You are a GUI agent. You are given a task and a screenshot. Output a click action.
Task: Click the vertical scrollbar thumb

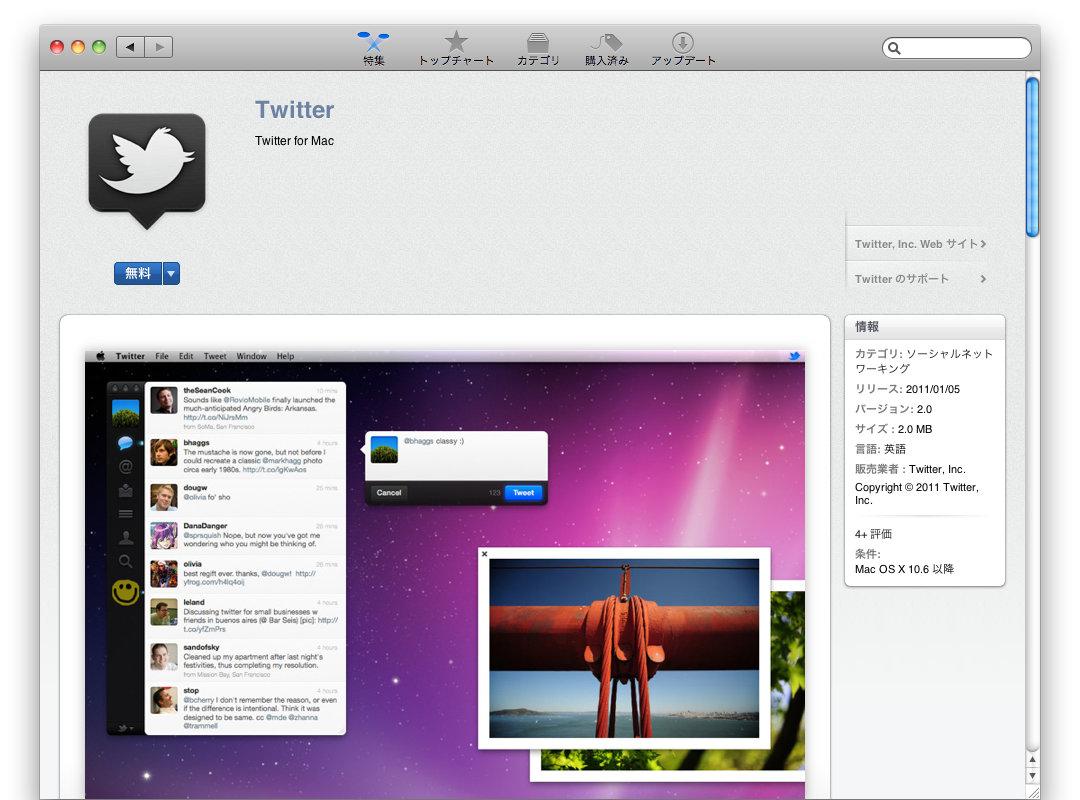click(x=1032, y=157)
